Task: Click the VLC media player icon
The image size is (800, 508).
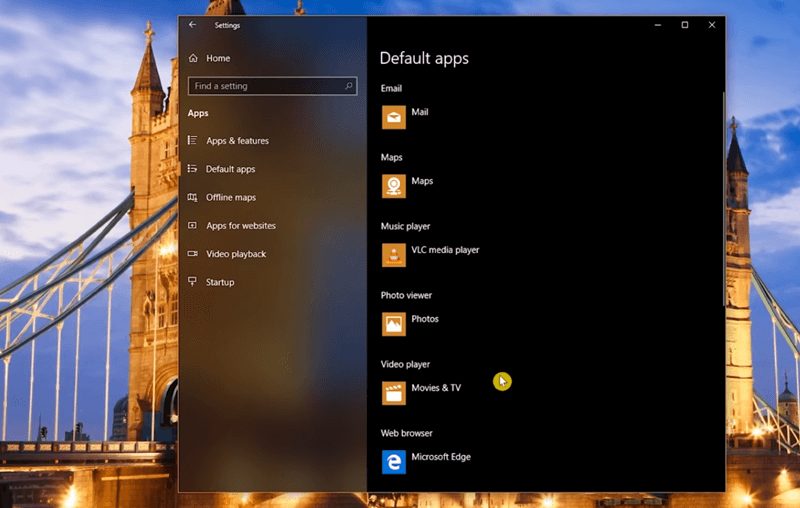Action: [x=394, y=255]
